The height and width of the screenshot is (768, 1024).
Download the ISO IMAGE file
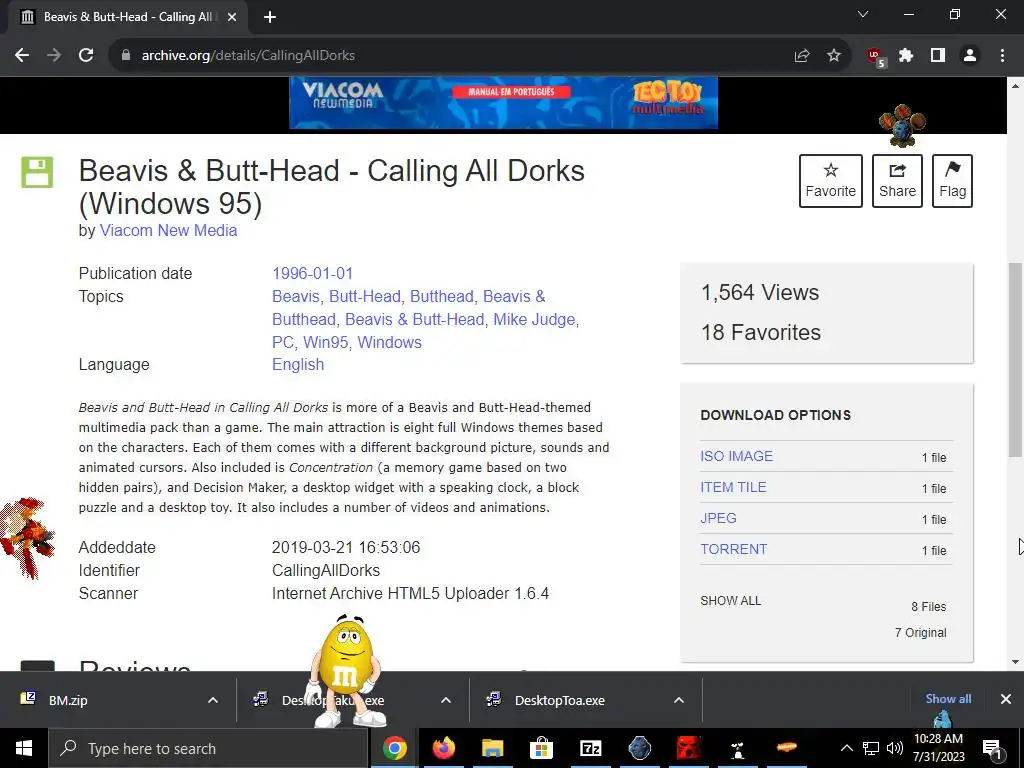[x=736, y=456]
